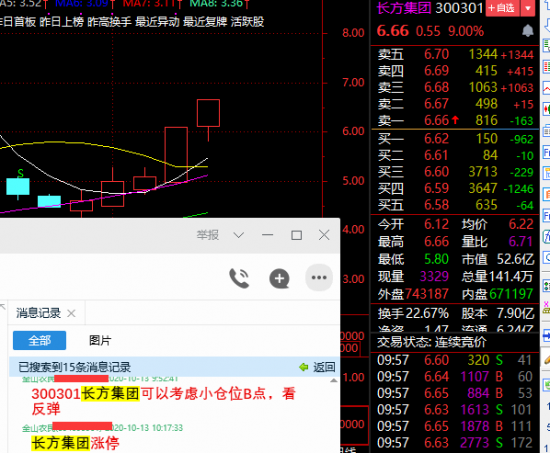Click the stock name 长方集团 300301
Image resolution: width=550 pixels, height=453 pixels.
[x=430, y=8]
